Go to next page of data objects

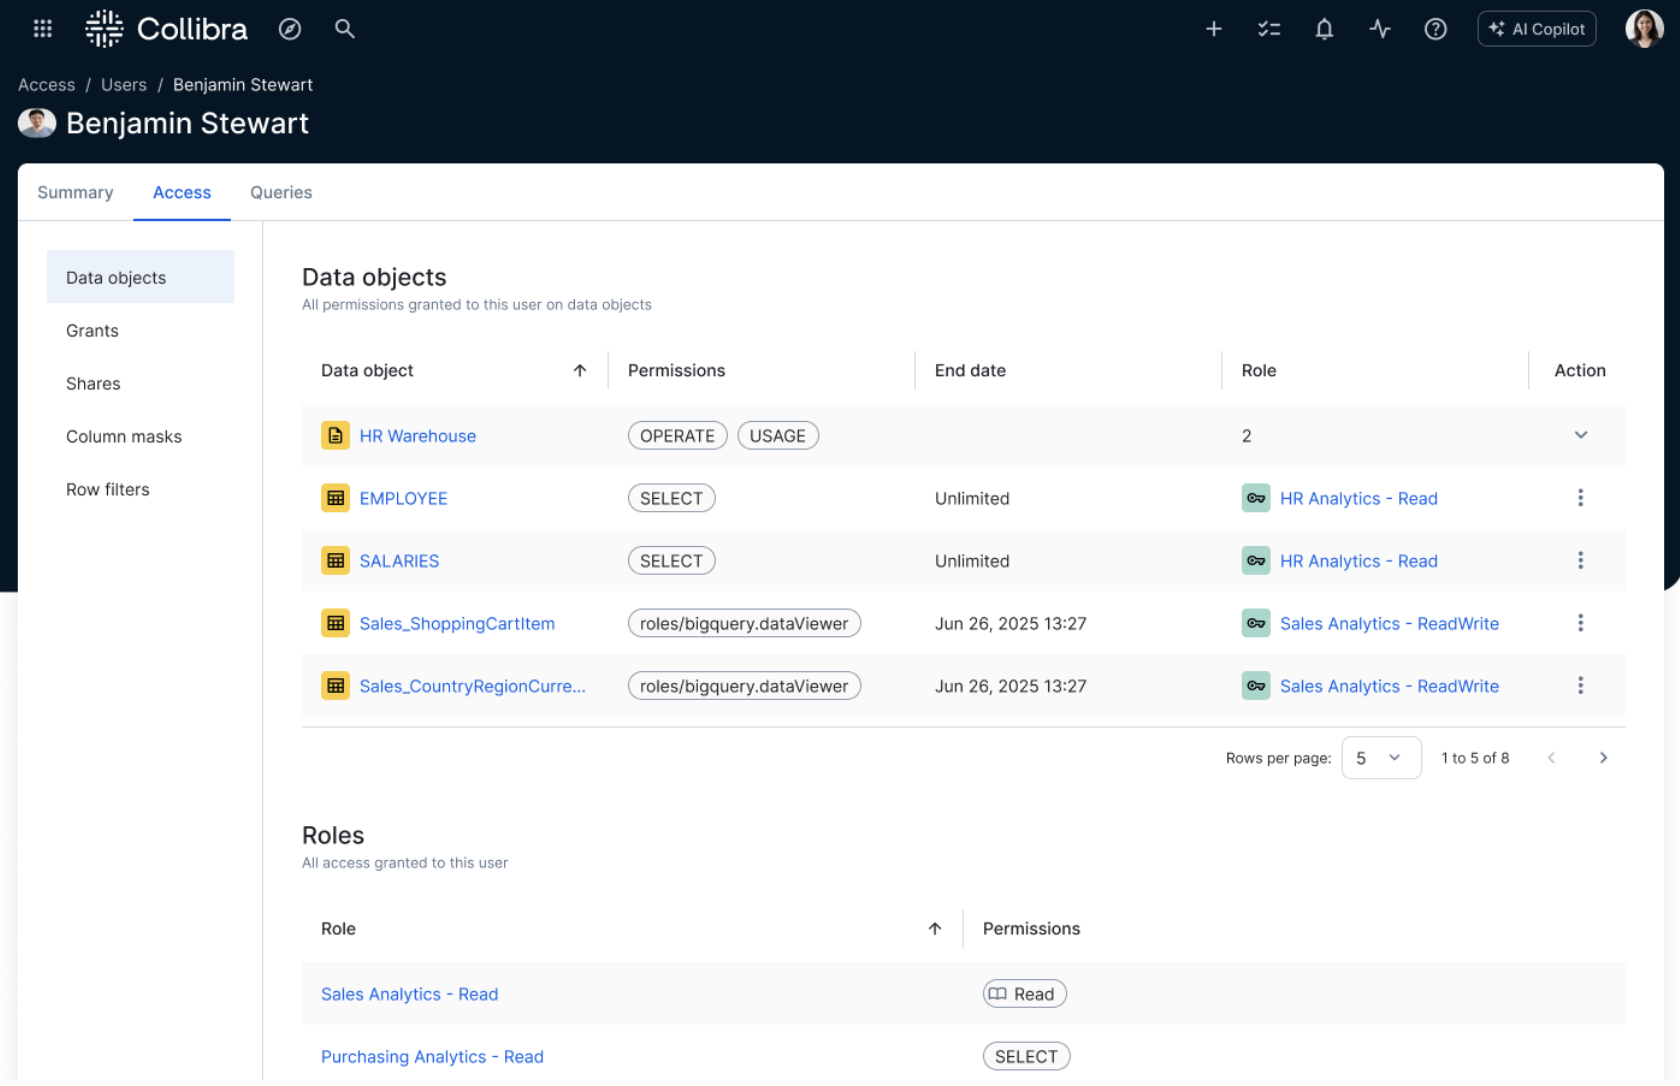[1602, 758]
